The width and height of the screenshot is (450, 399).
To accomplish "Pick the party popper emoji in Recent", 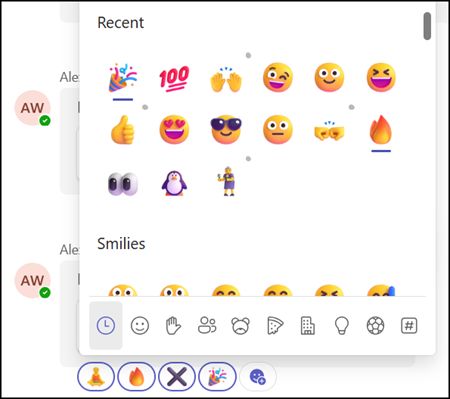I will (x=123, y=78).
